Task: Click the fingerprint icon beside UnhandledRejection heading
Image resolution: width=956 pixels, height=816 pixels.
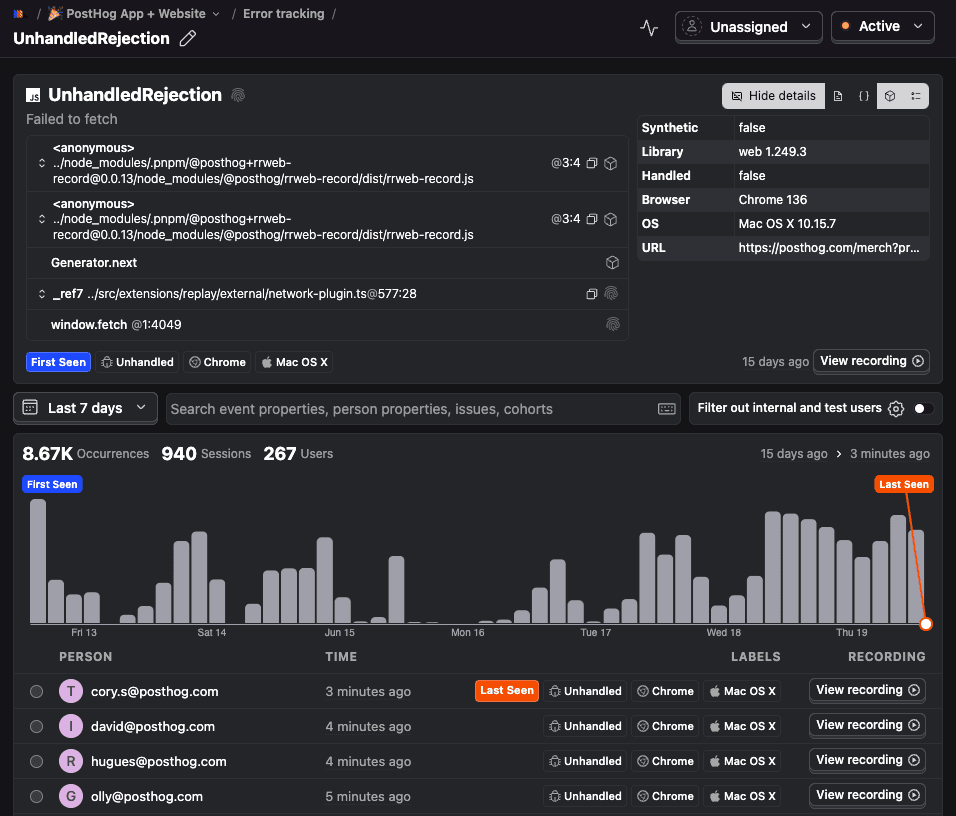Action: point(238,95)
